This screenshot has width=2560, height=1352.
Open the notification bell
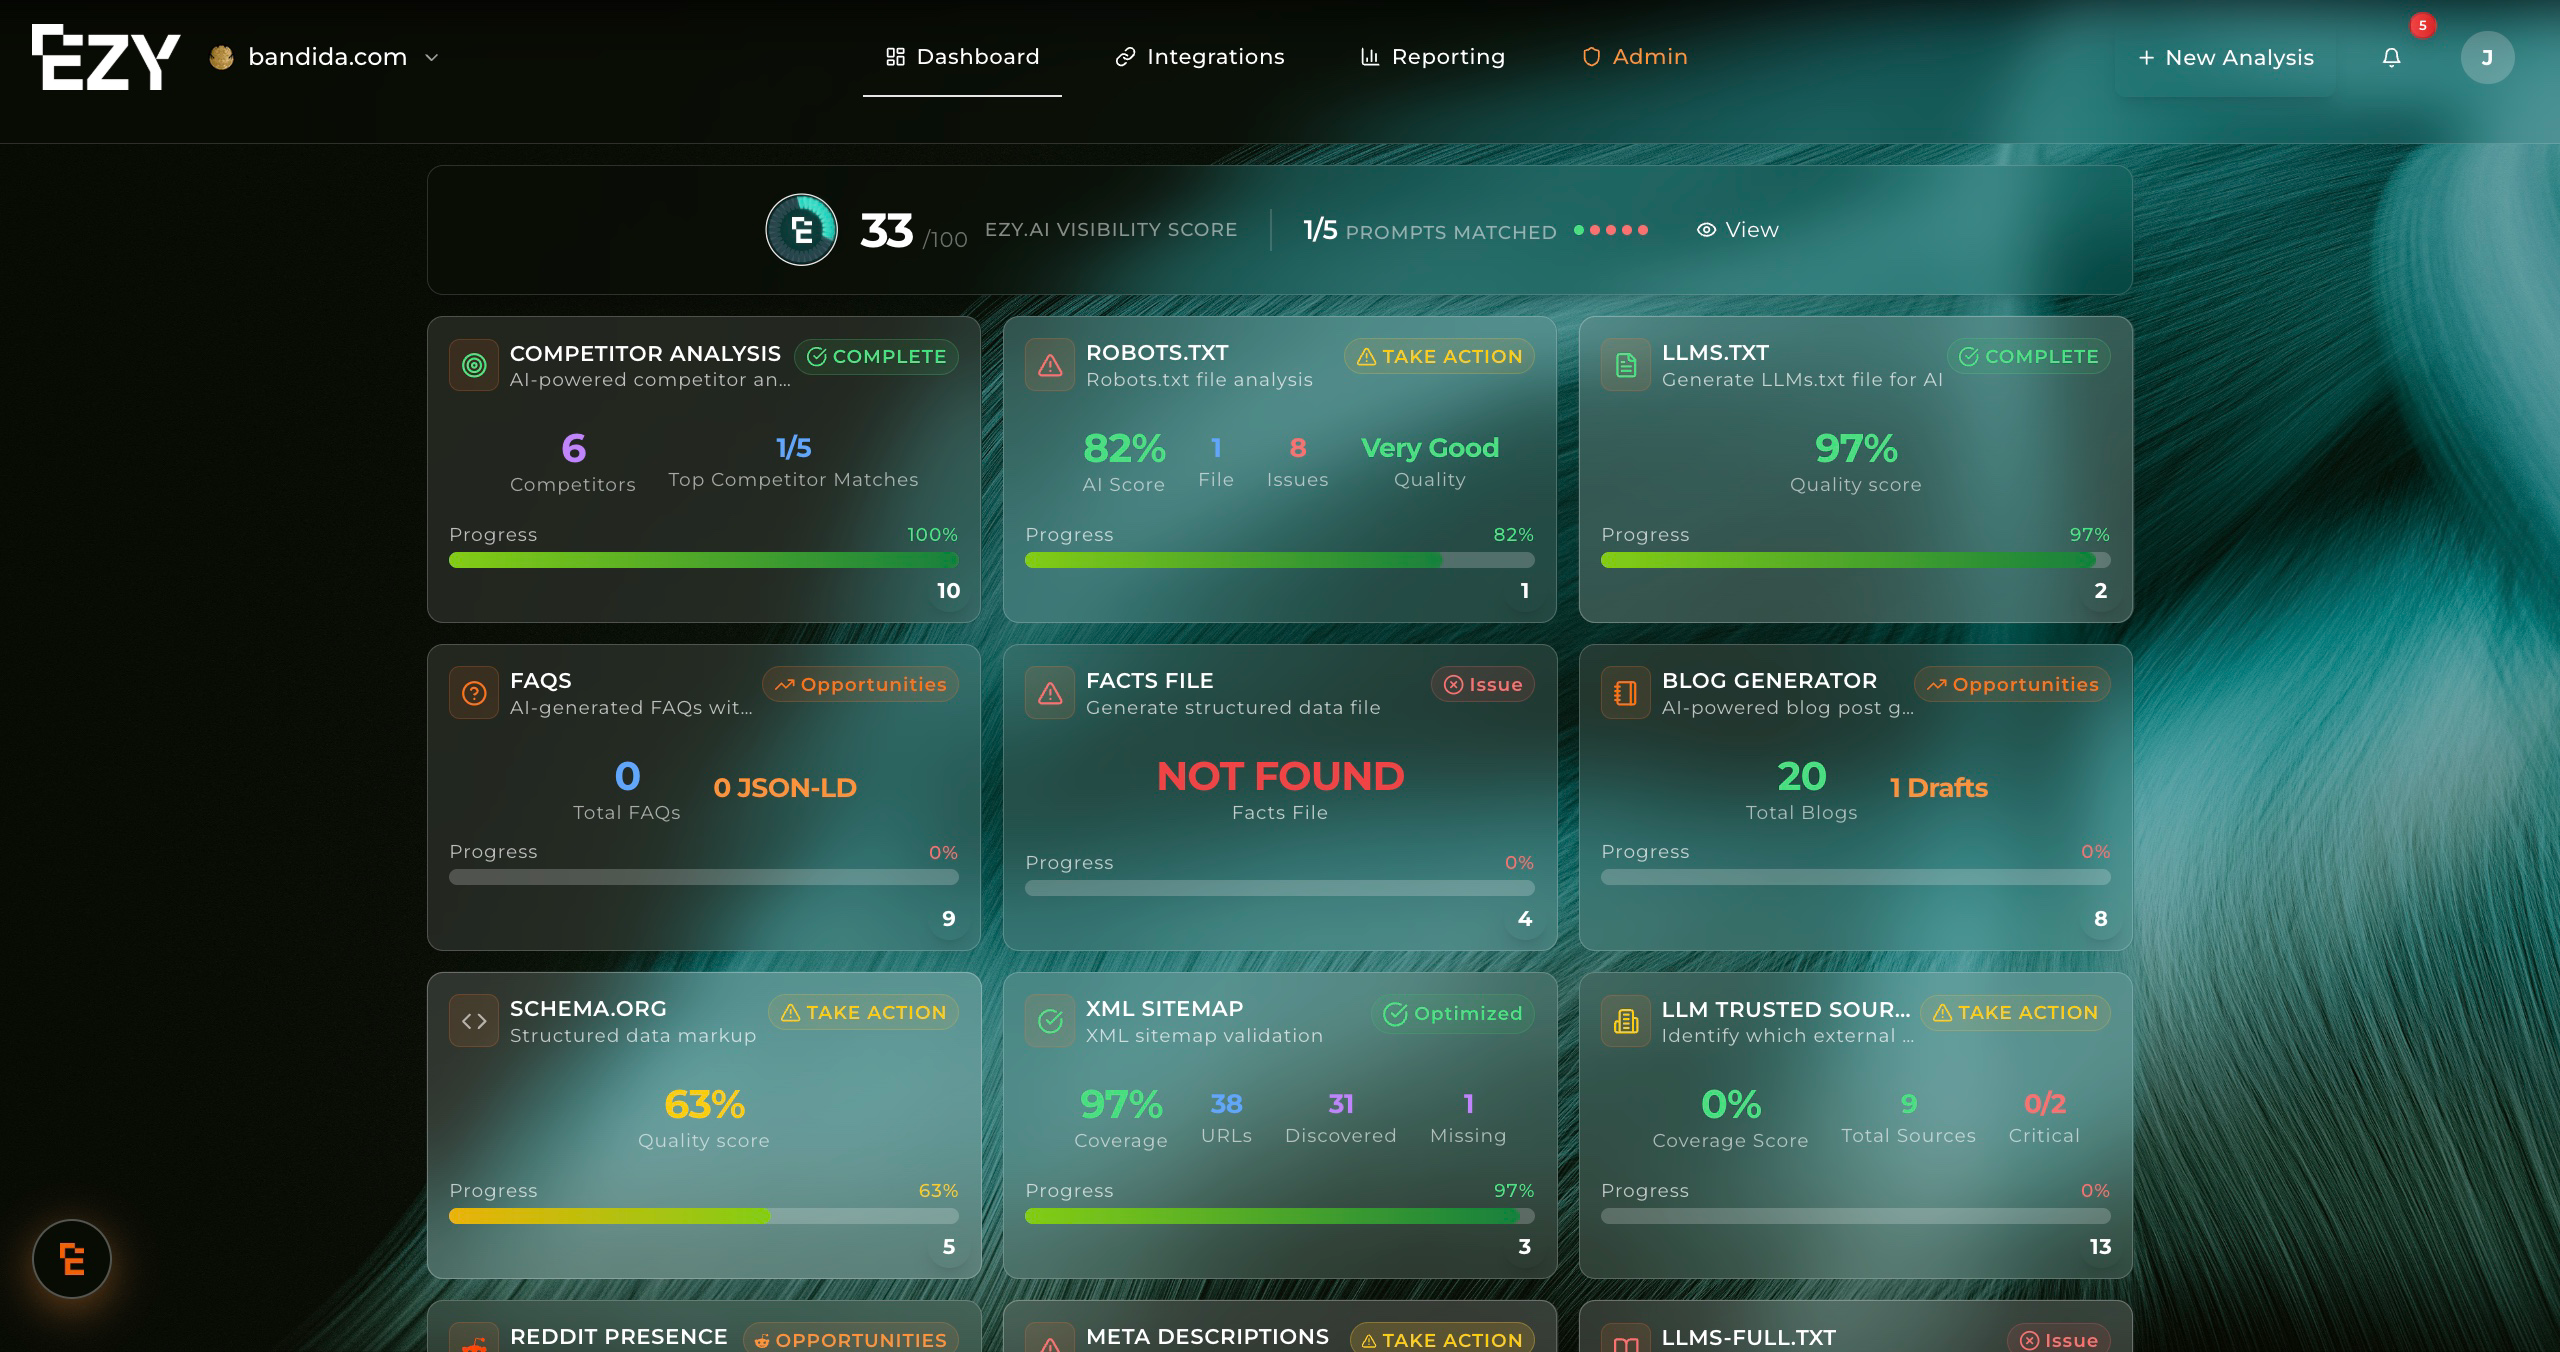(2391, 57)
